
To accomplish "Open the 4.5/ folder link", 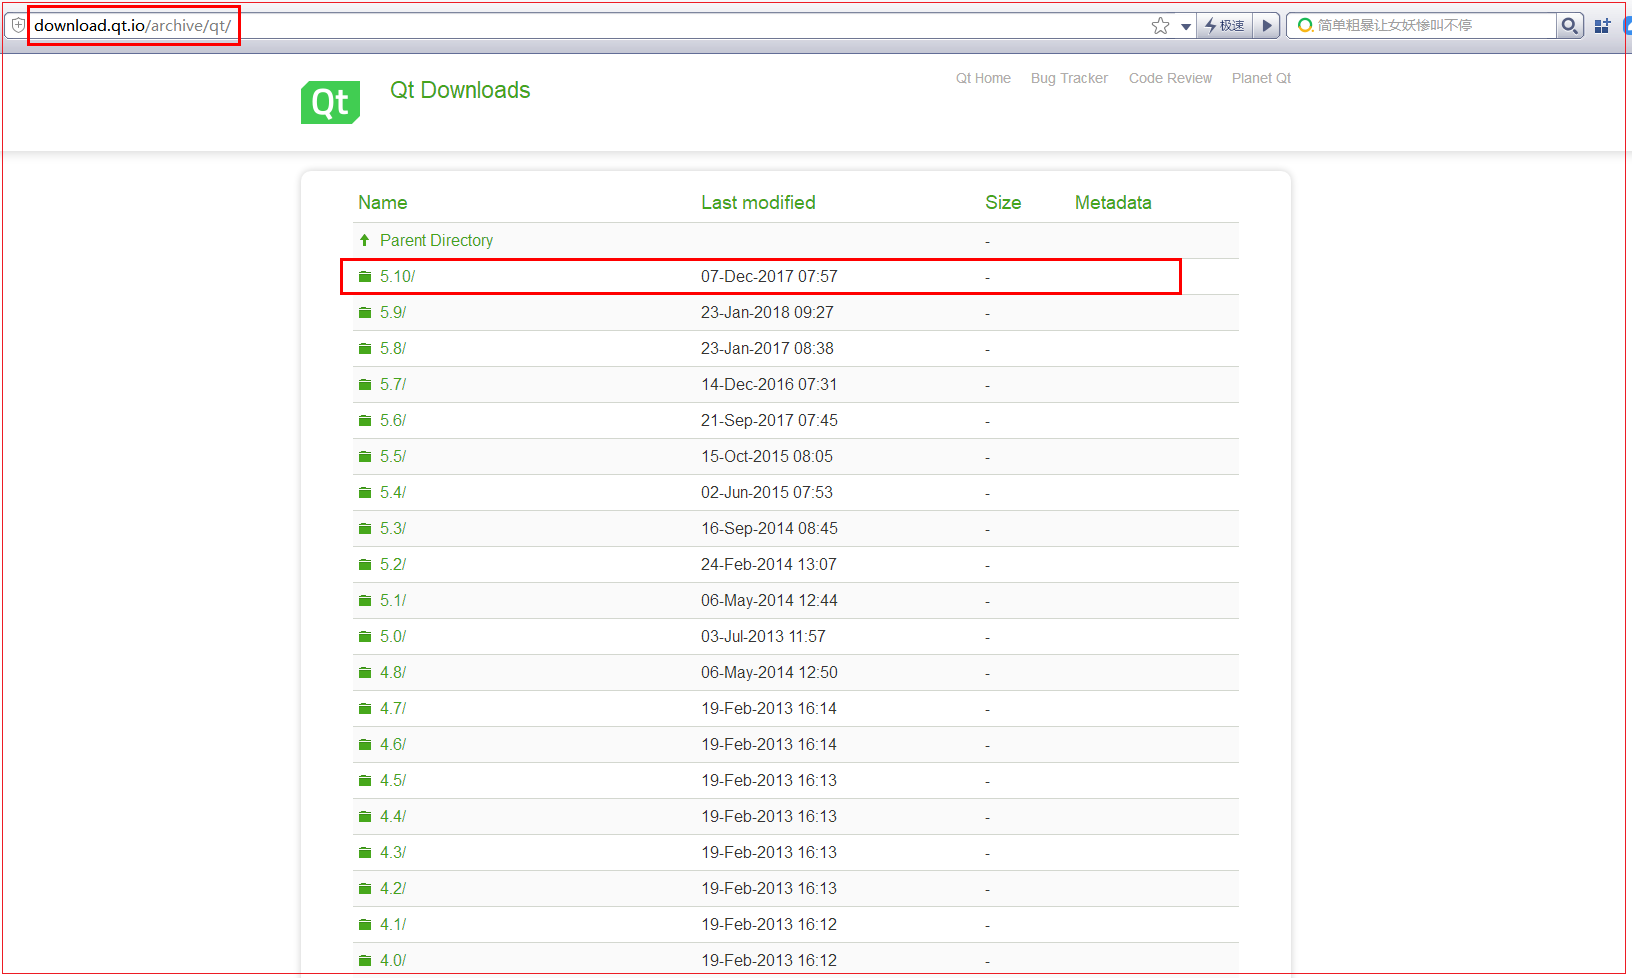I will click(393, 781).
